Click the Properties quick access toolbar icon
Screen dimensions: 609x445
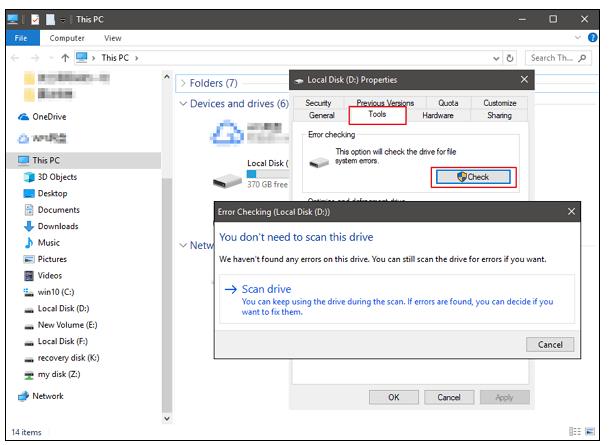(x=35, y=19)
